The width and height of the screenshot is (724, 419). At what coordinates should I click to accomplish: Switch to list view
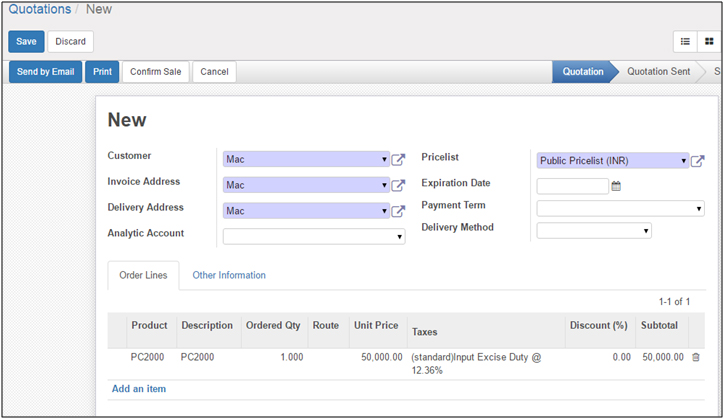tap(686, 41)
